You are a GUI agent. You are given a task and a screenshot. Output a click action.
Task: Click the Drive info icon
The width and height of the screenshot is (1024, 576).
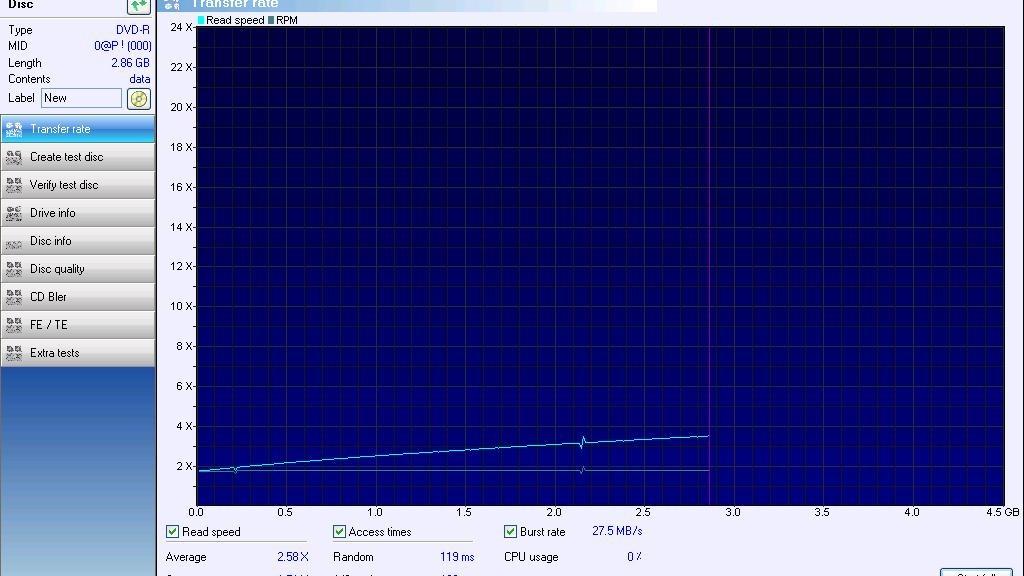[14, 213]
